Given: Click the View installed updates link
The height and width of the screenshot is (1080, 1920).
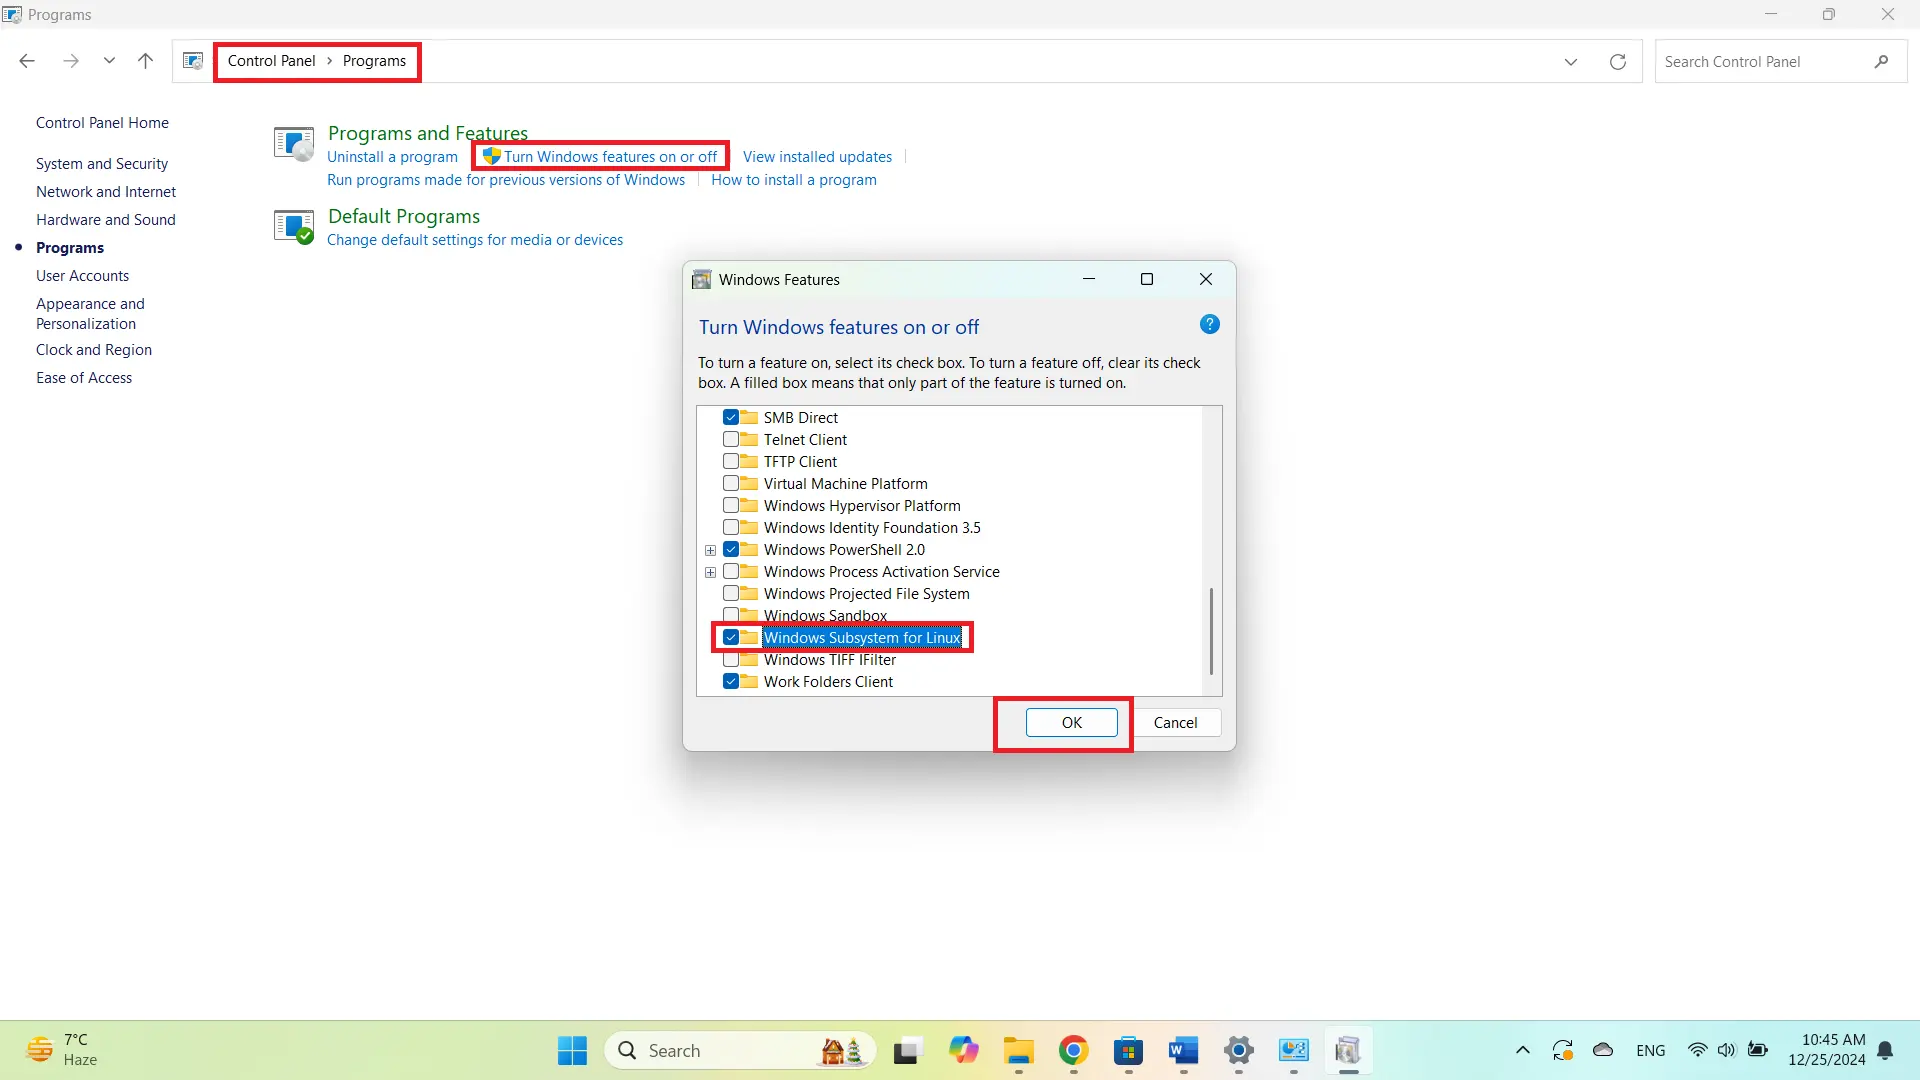Looking at the screenshot, I should tap(817, 157).
